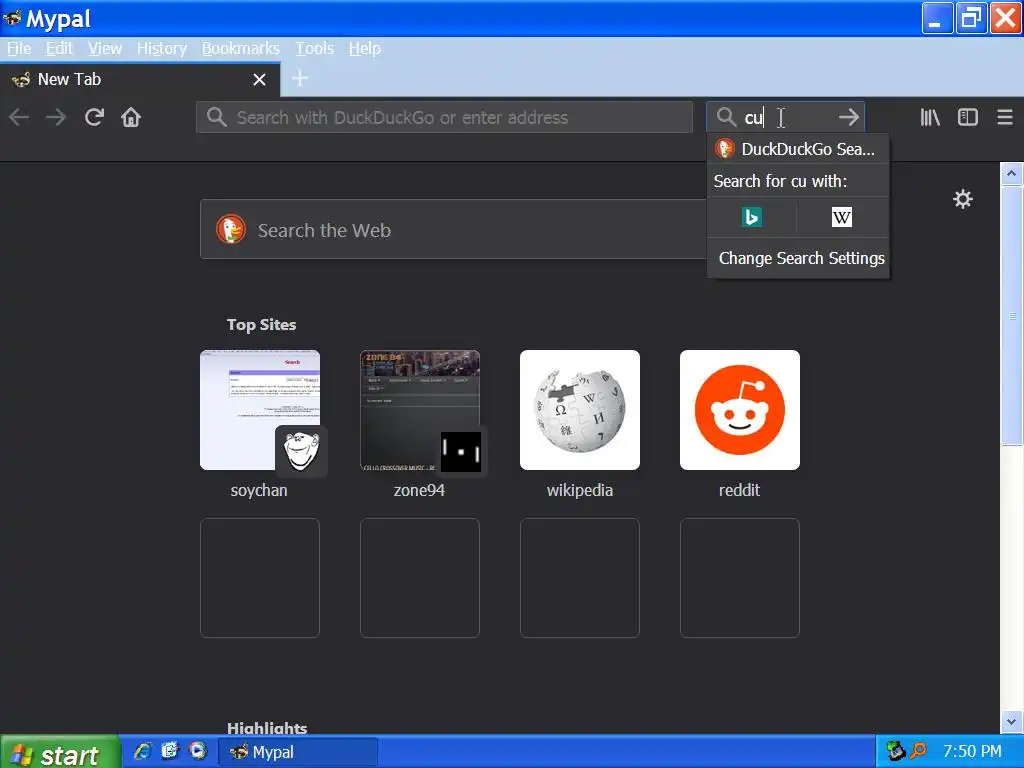This screenshot has width=1024, height=768.
Task: Launch Internet Explorer from quick launch
Action: tap(142, 752)
